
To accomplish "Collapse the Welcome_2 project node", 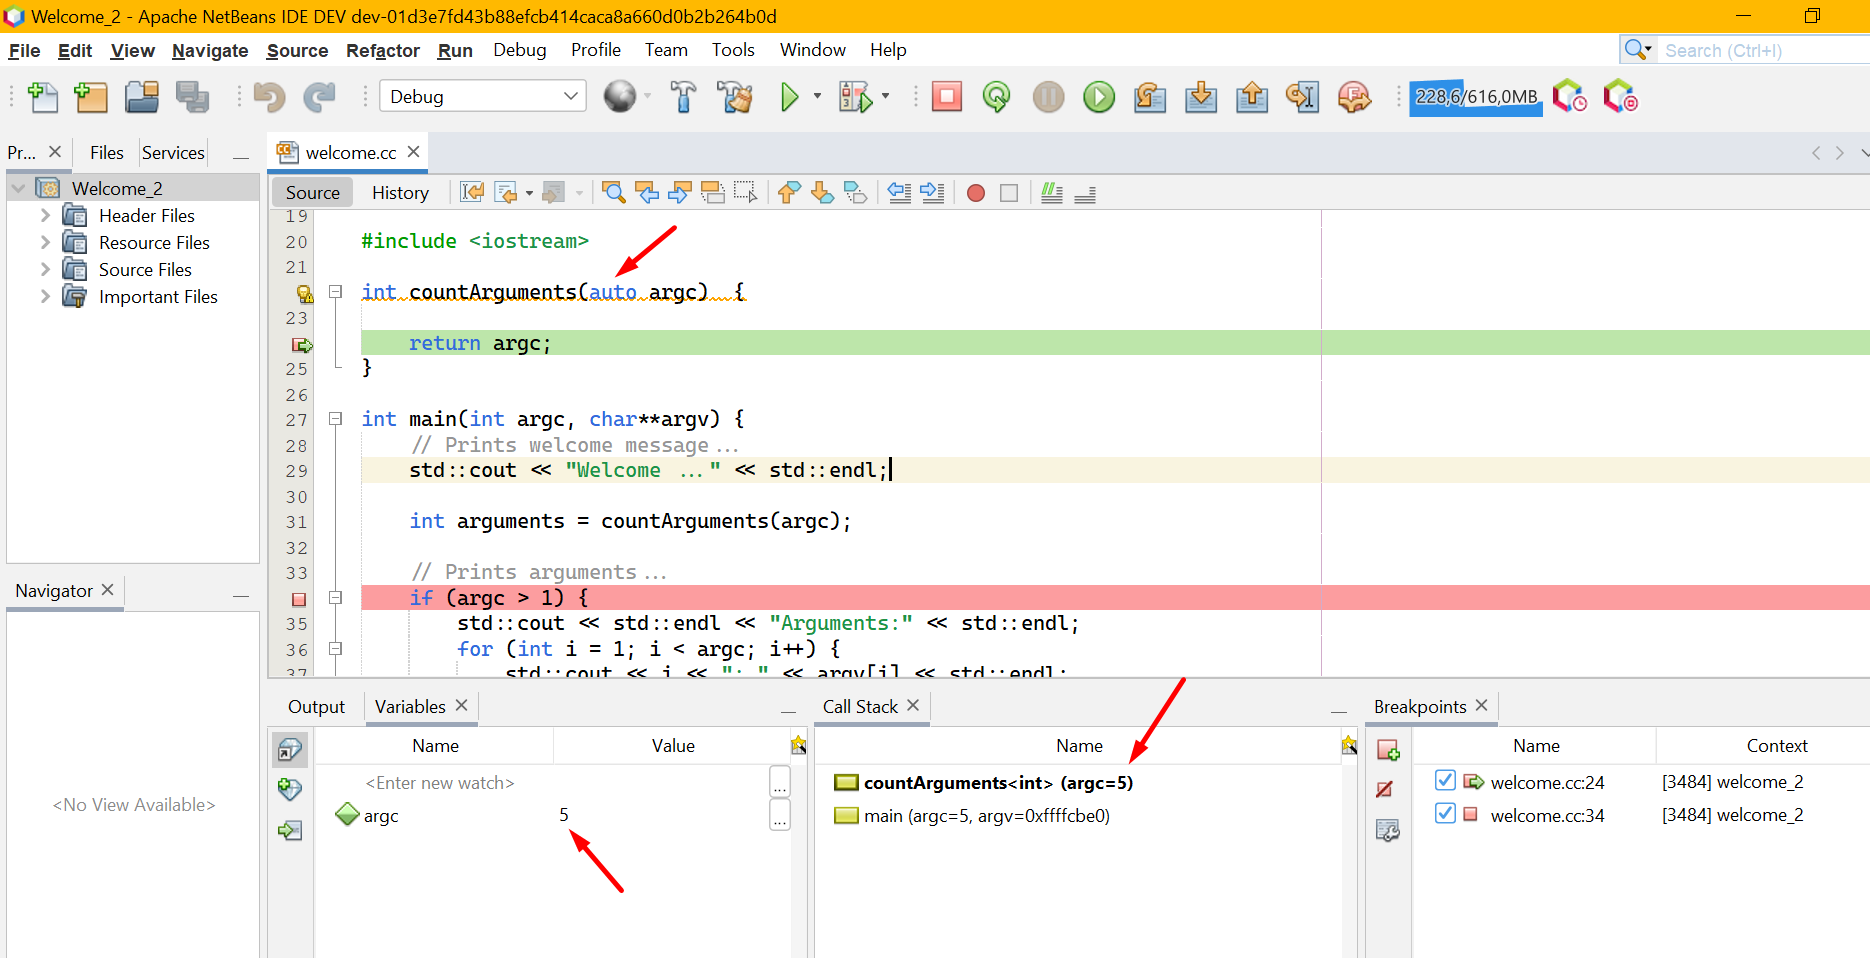I will pyautogui.click(x=19, y=188).
